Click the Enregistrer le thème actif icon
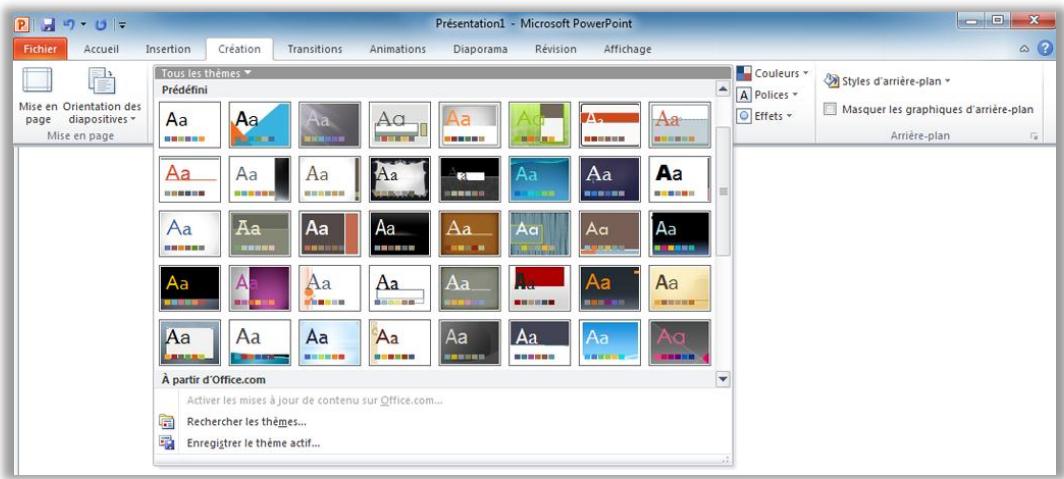Viewport: 1064px width, 479px height. point(166,442)
